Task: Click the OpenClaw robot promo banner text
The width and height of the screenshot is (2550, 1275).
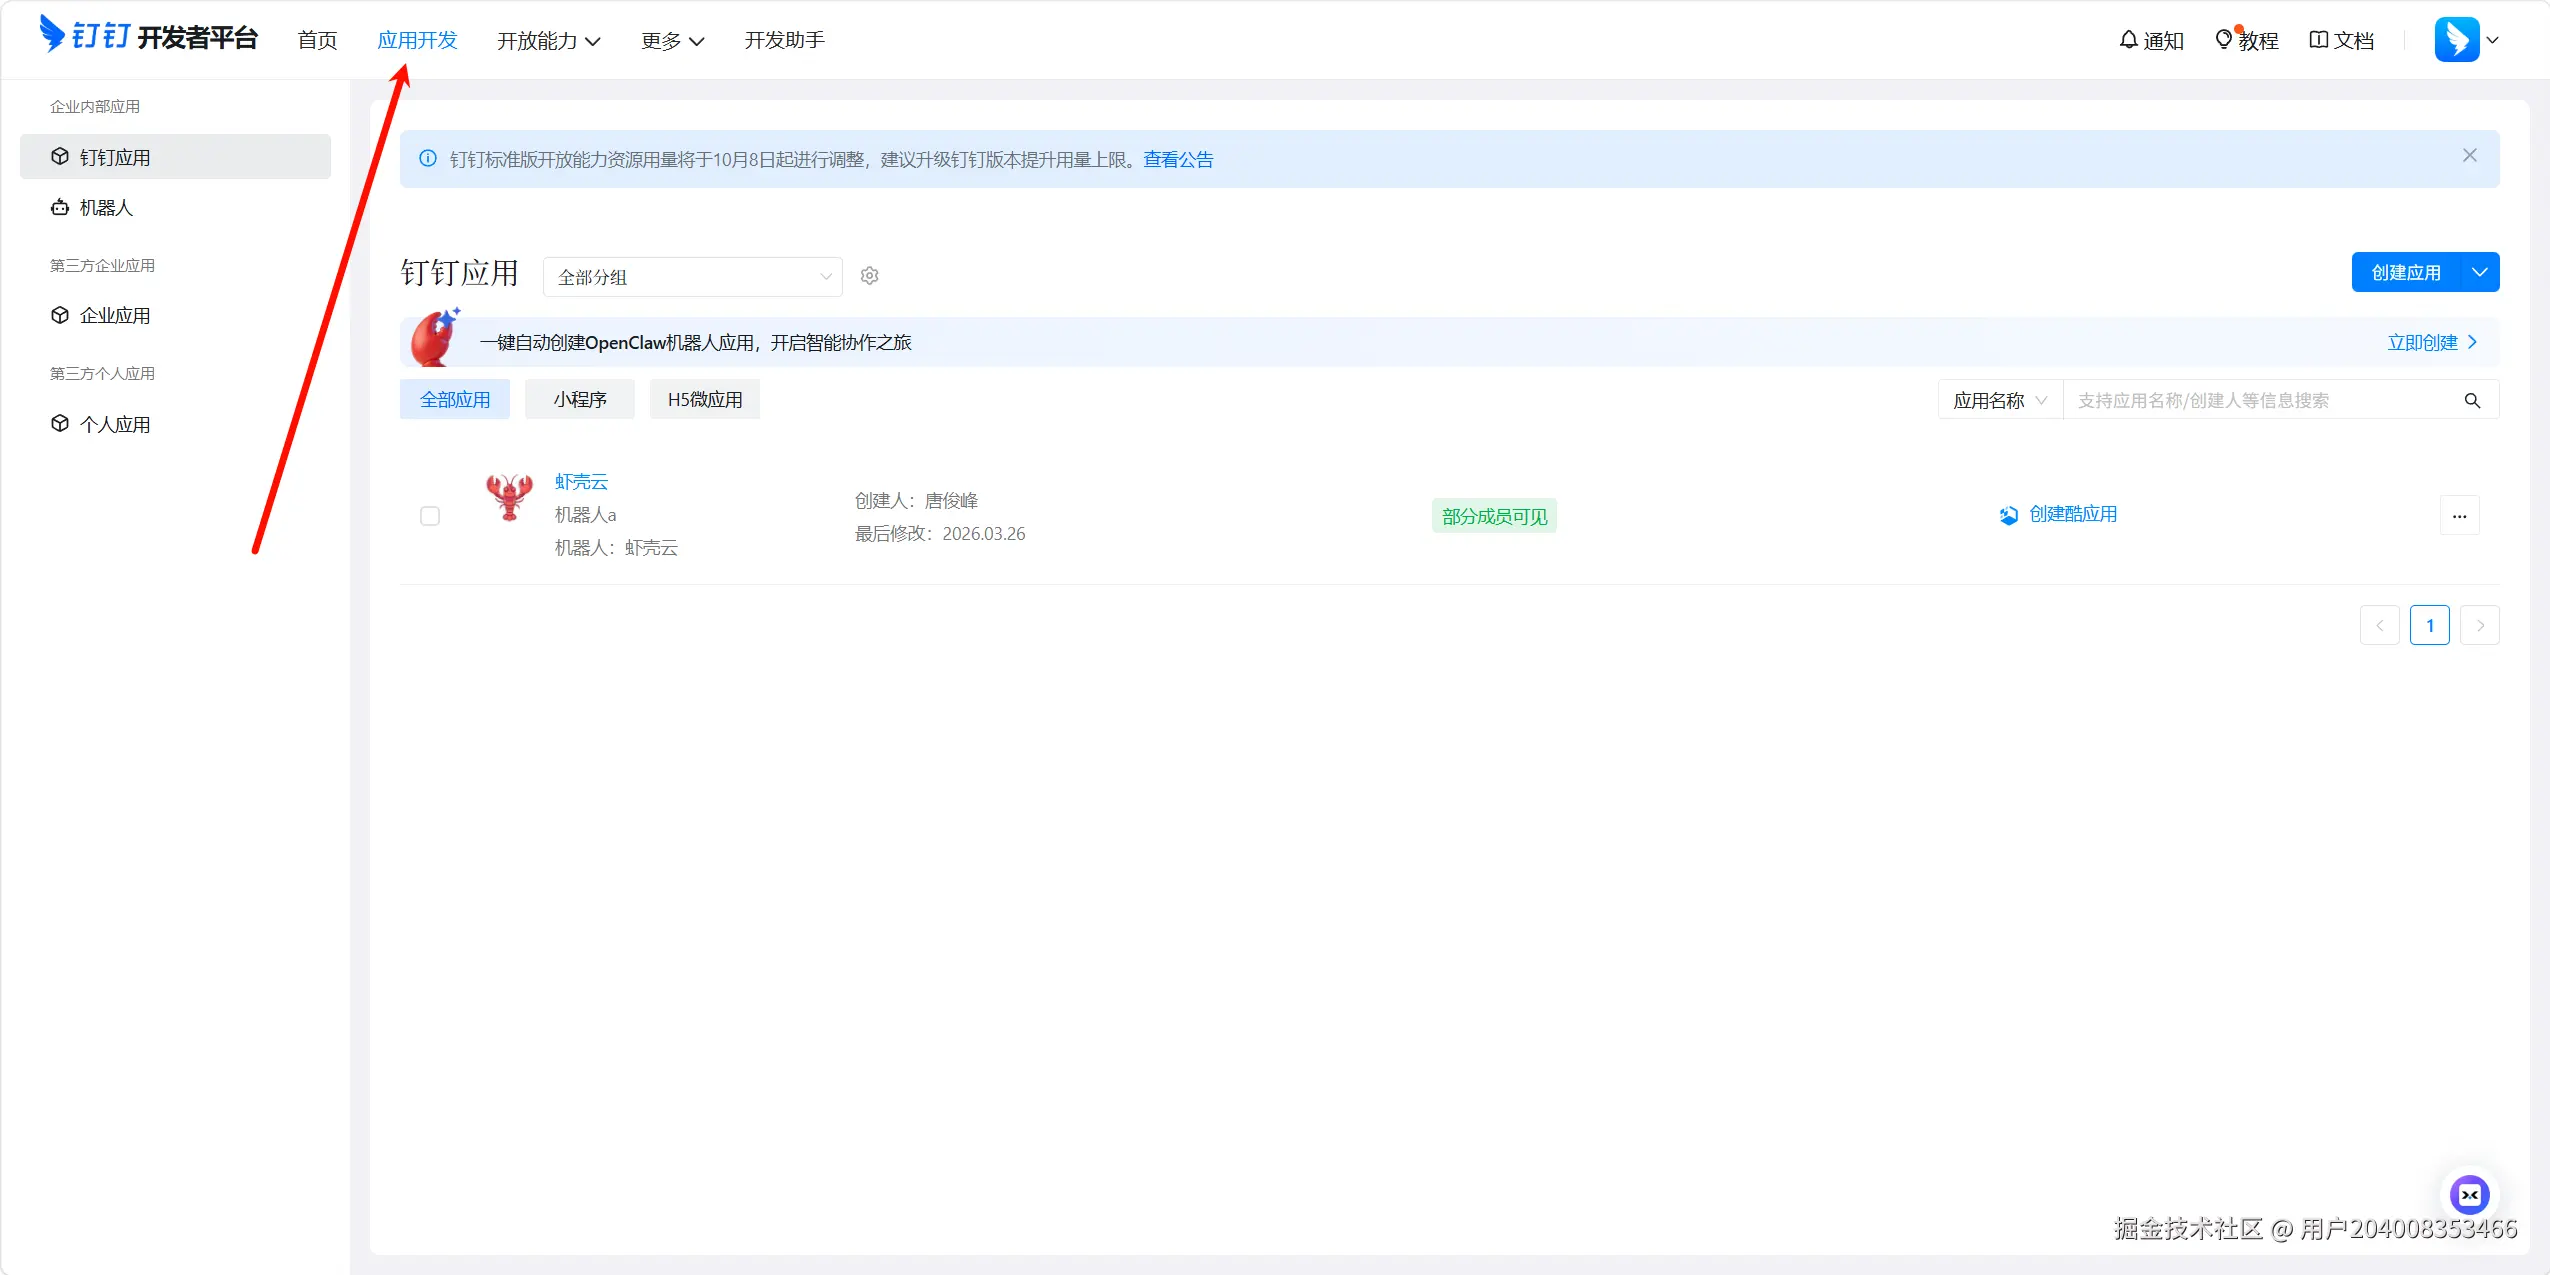Action: tap(696, 342)
